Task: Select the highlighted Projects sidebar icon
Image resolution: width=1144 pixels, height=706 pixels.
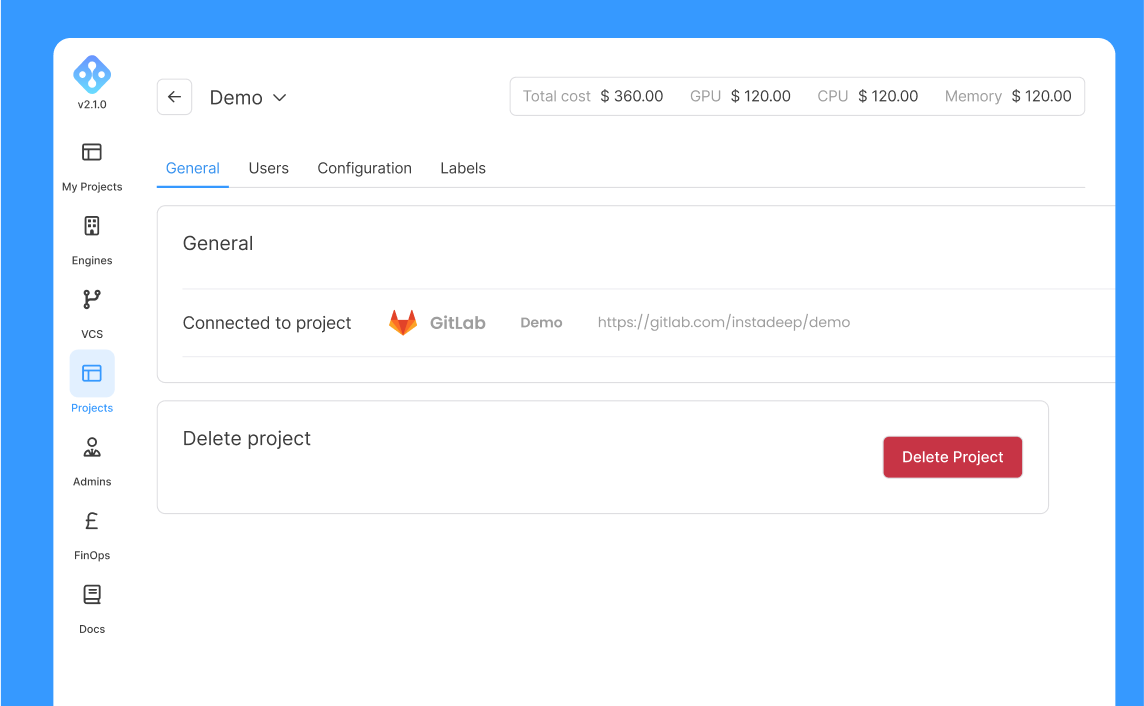Action: 92,373
